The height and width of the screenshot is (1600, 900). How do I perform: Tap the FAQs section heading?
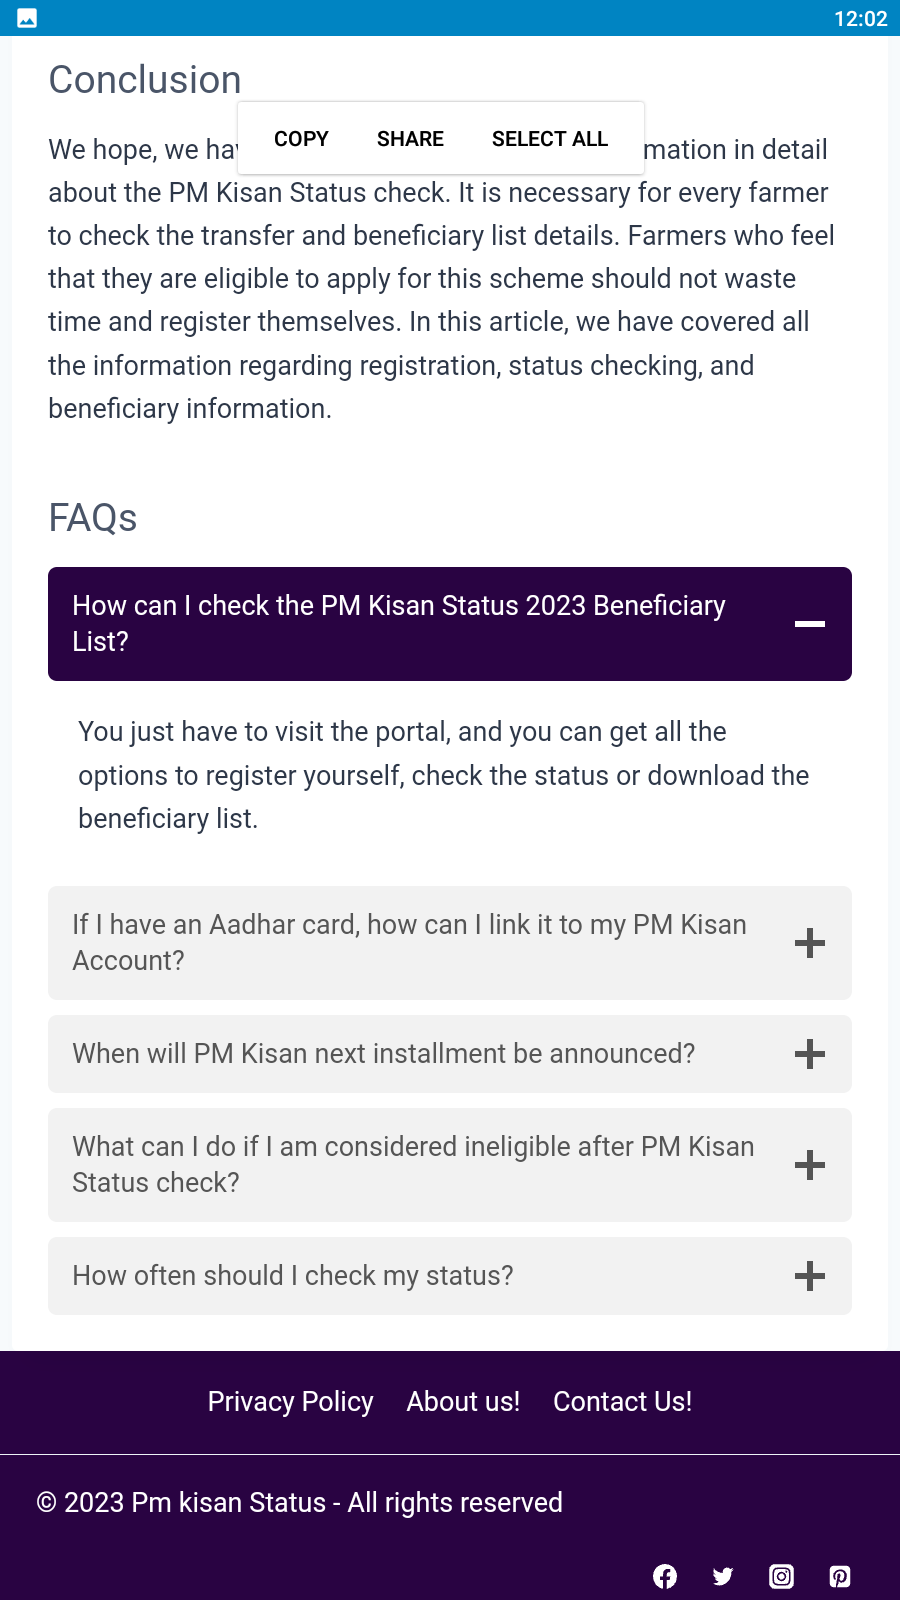[93, 518]
